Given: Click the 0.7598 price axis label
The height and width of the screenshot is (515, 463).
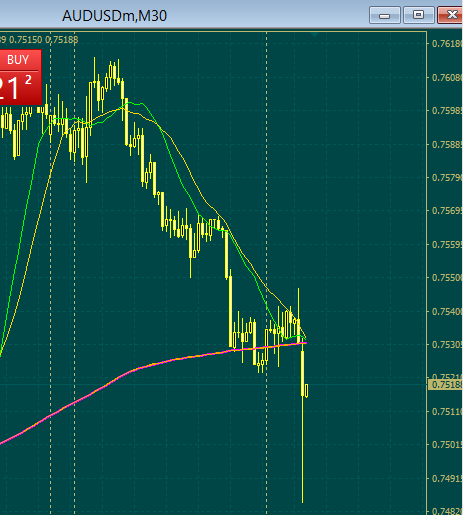Looking at the screenshot, I should pyautogui.click(x=447, y=111).
